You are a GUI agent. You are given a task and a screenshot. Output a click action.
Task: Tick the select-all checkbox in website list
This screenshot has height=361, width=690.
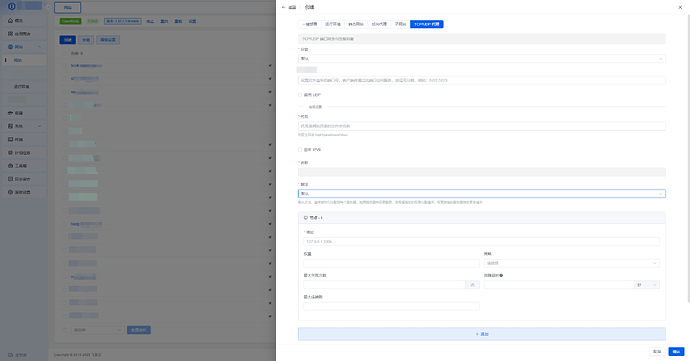pyautogui.click(x=64, y=53)
